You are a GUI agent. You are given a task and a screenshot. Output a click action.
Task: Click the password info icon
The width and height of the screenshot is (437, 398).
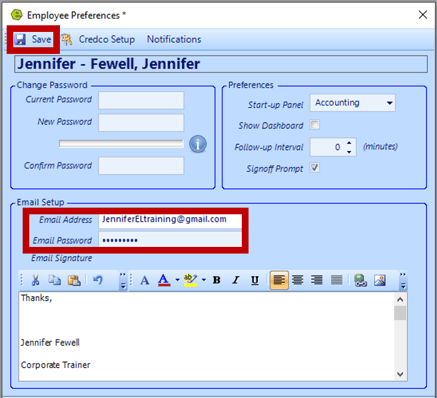tap(198, 144)
